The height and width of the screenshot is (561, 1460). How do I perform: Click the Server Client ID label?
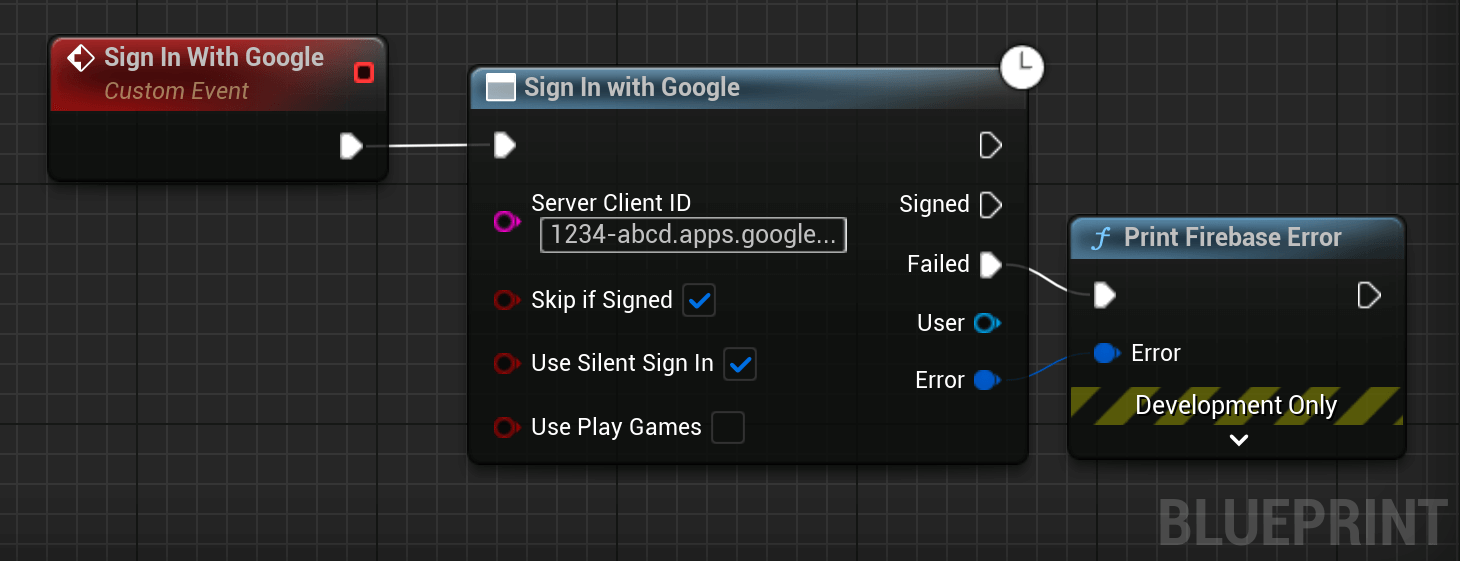coord(611,203)
